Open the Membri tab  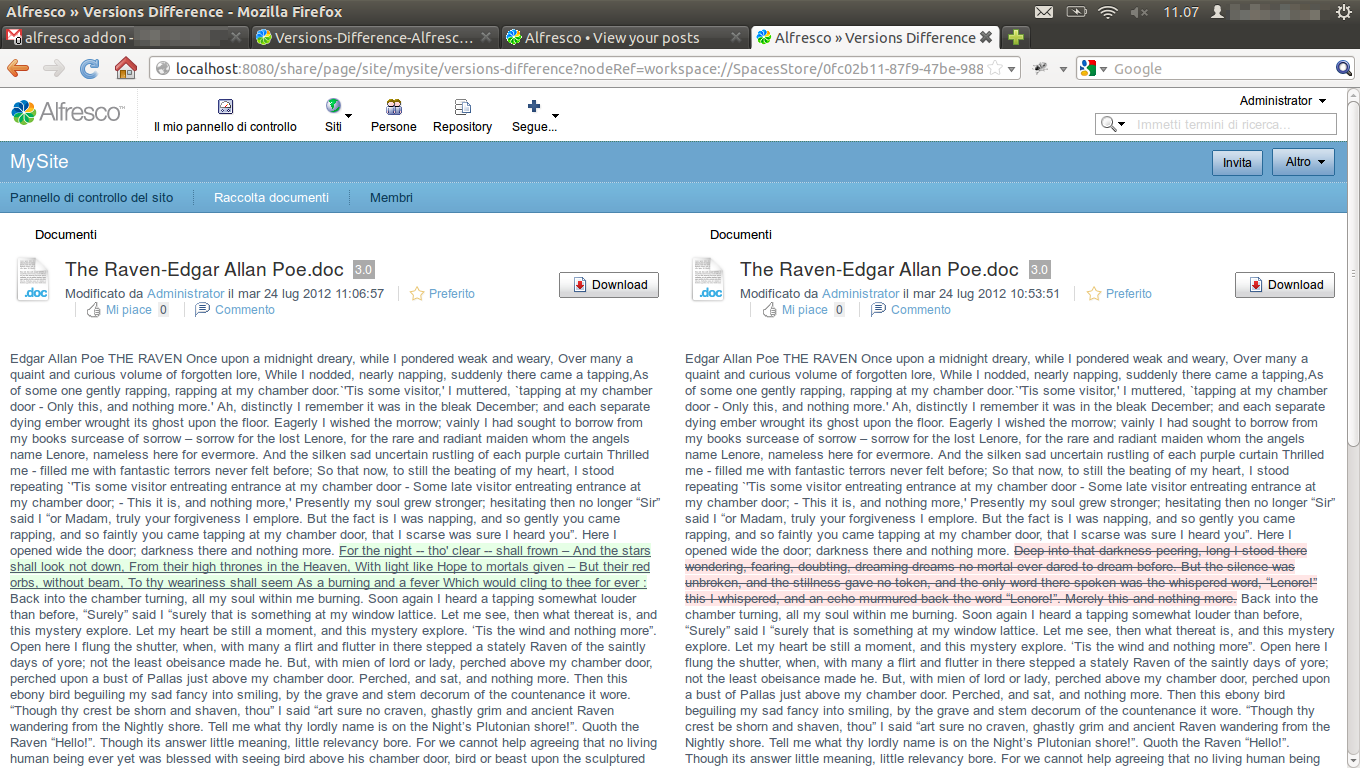tap(391, 198)
